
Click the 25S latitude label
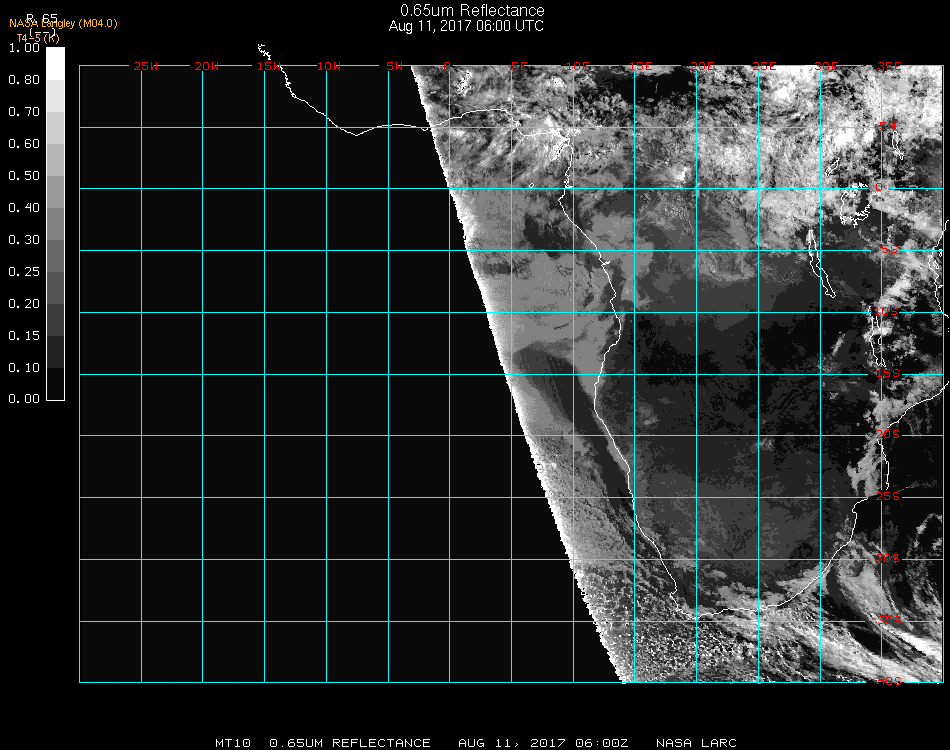pyautogui.click(x=888, y=496)
